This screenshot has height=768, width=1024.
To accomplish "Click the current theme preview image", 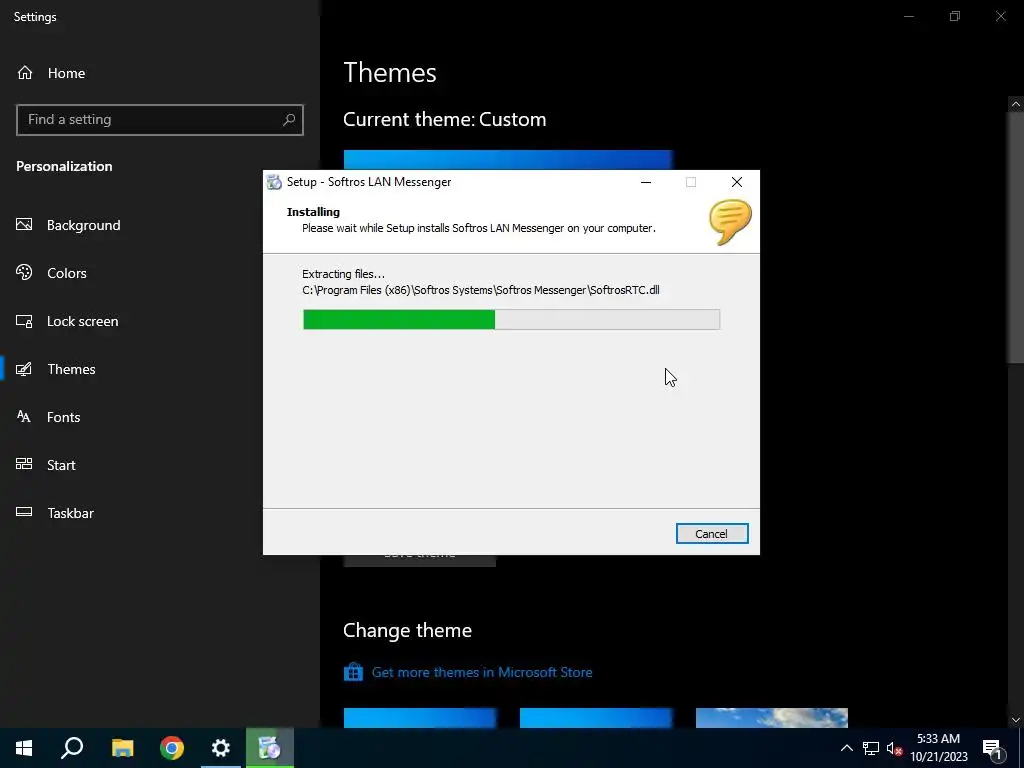I will click(x=508, y=160).
